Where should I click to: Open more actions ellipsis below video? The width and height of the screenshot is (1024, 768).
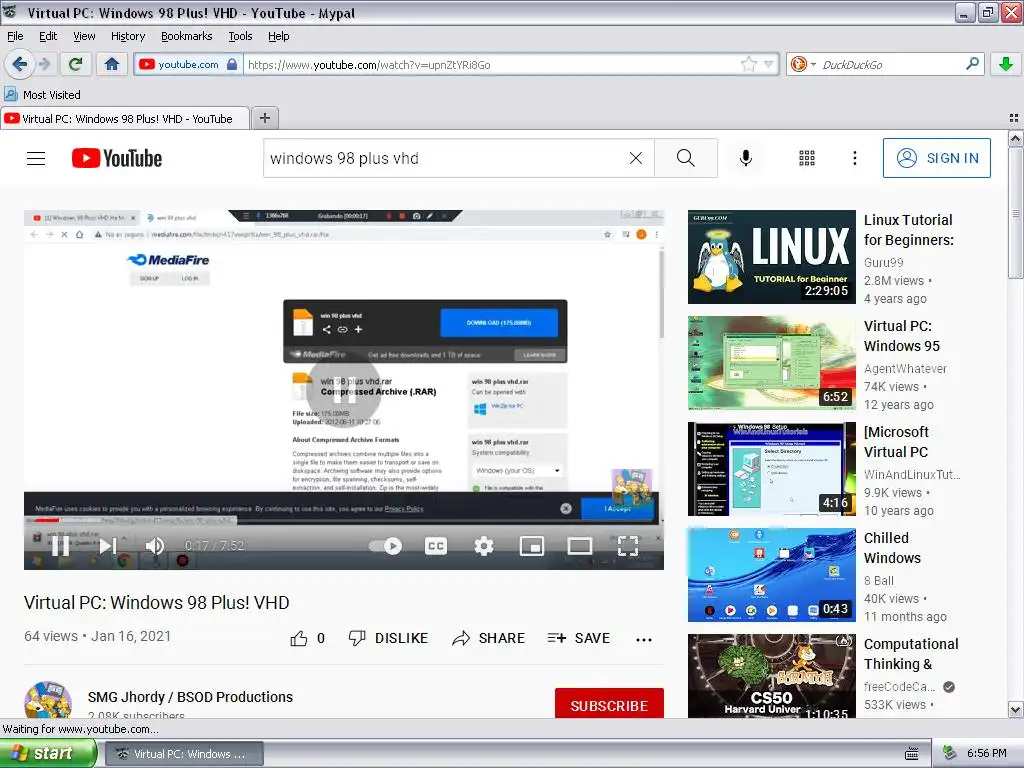pos(644,639)
